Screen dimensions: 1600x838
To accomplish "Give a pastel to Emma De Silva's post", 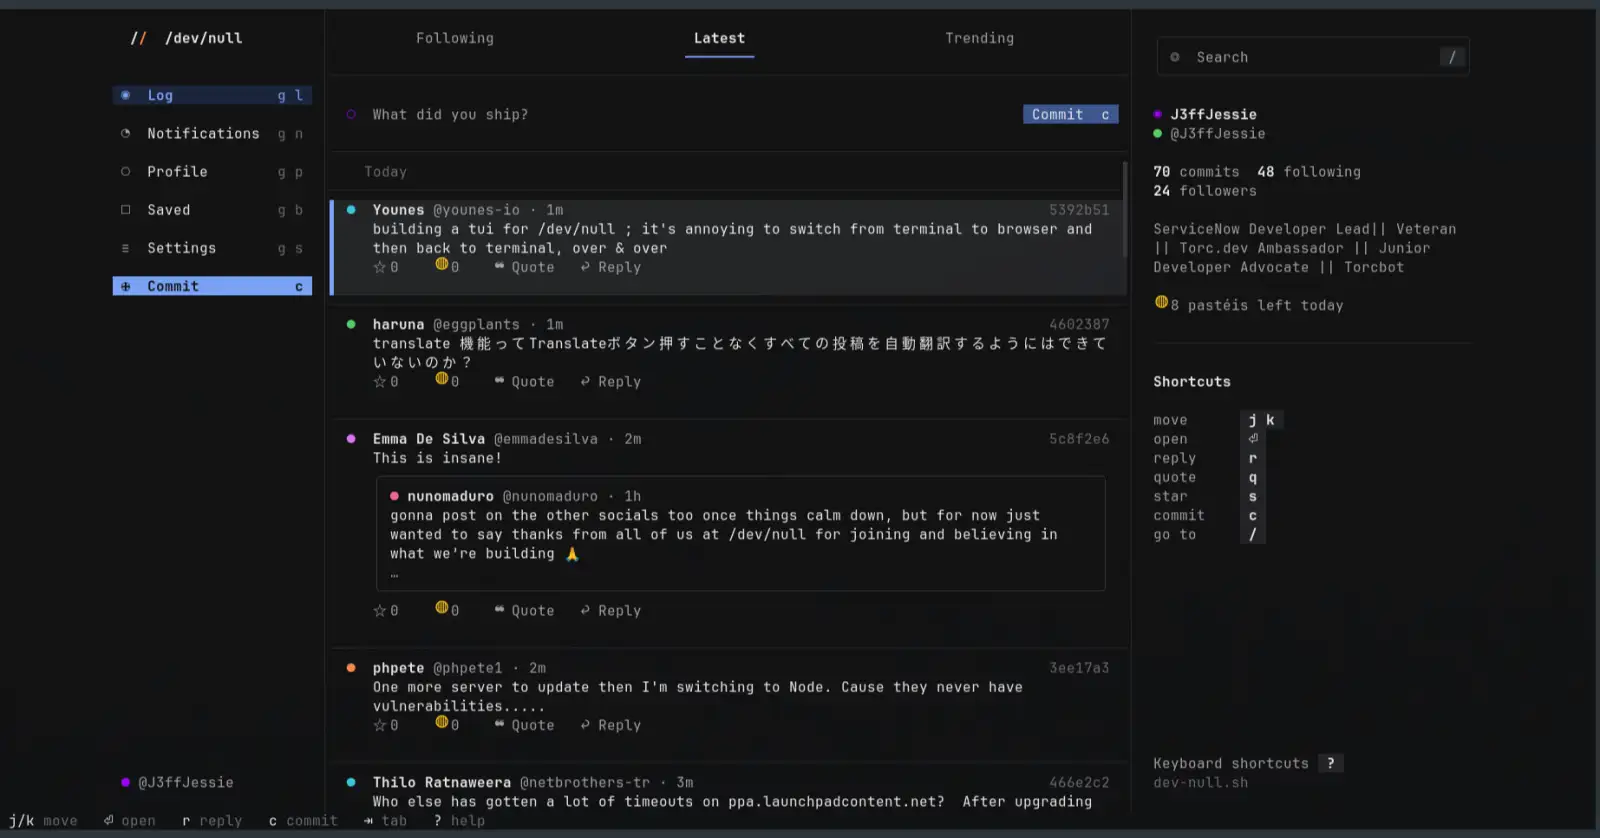I will (x=447, y=610).
